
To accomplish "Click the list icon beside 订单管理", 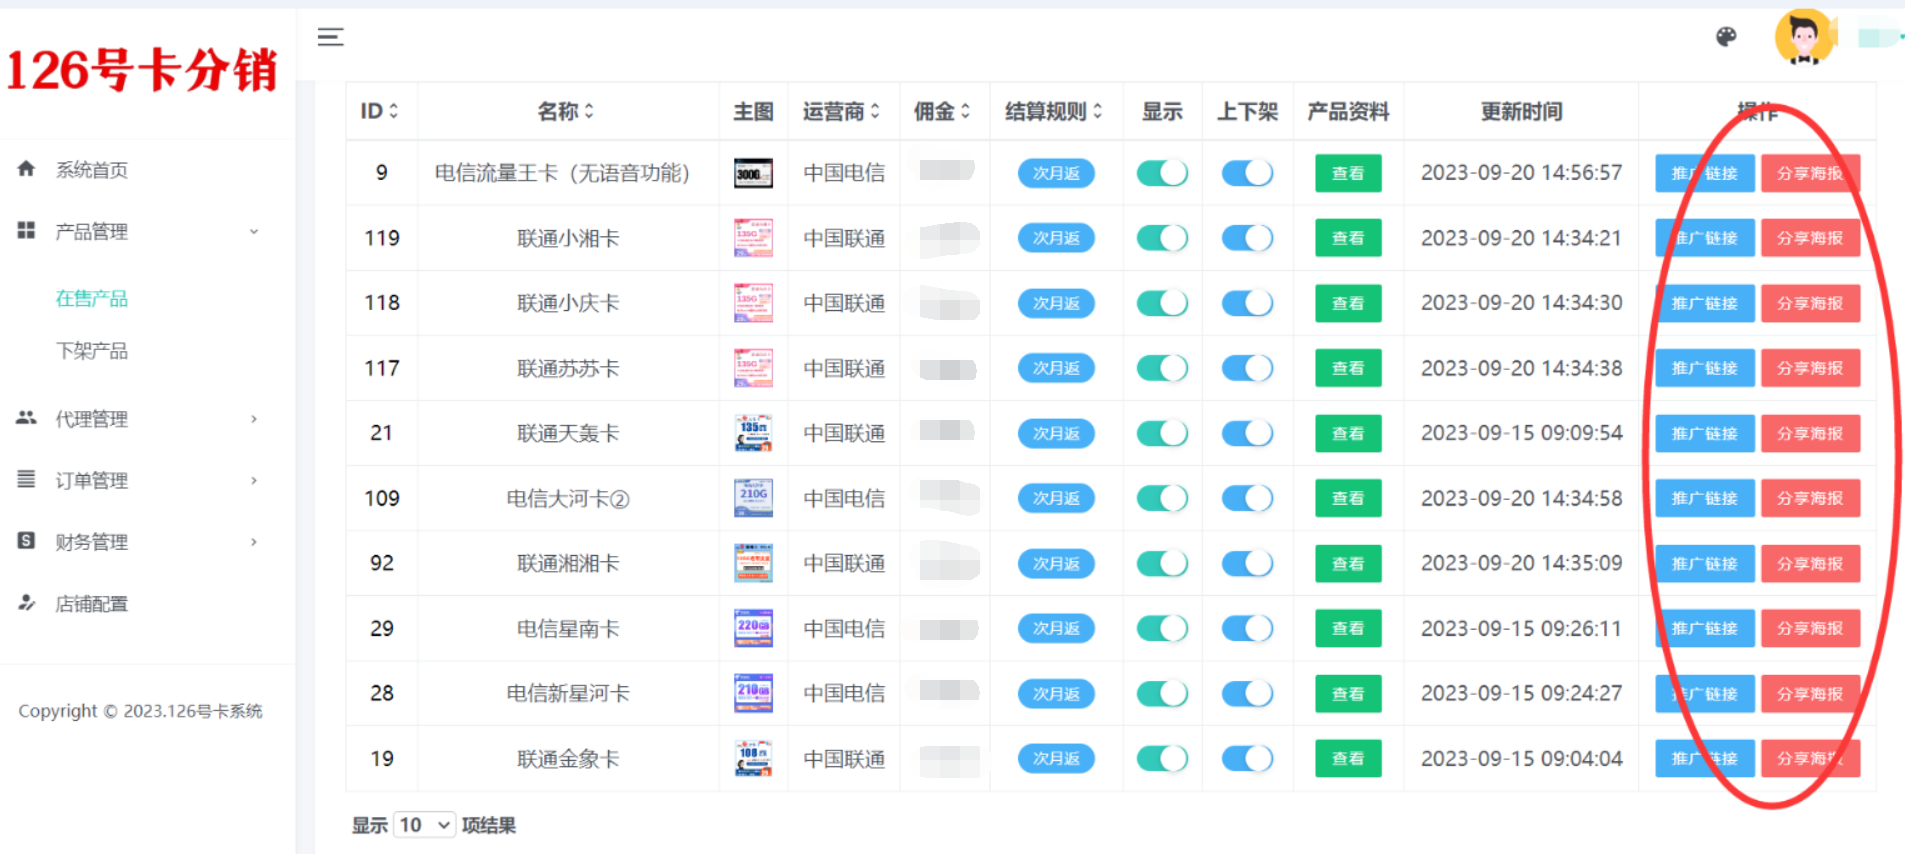I will (x=26, y=479).
